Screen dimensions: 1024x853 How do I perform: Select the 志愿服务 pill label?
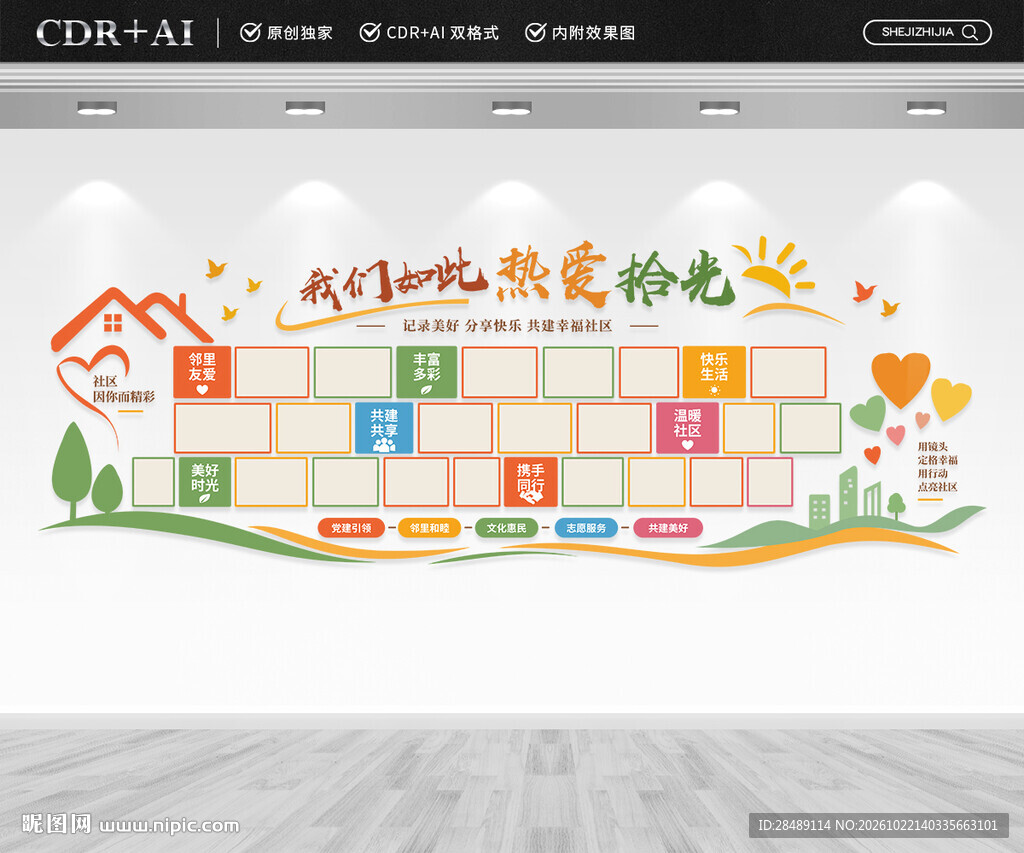coord(586,528)
